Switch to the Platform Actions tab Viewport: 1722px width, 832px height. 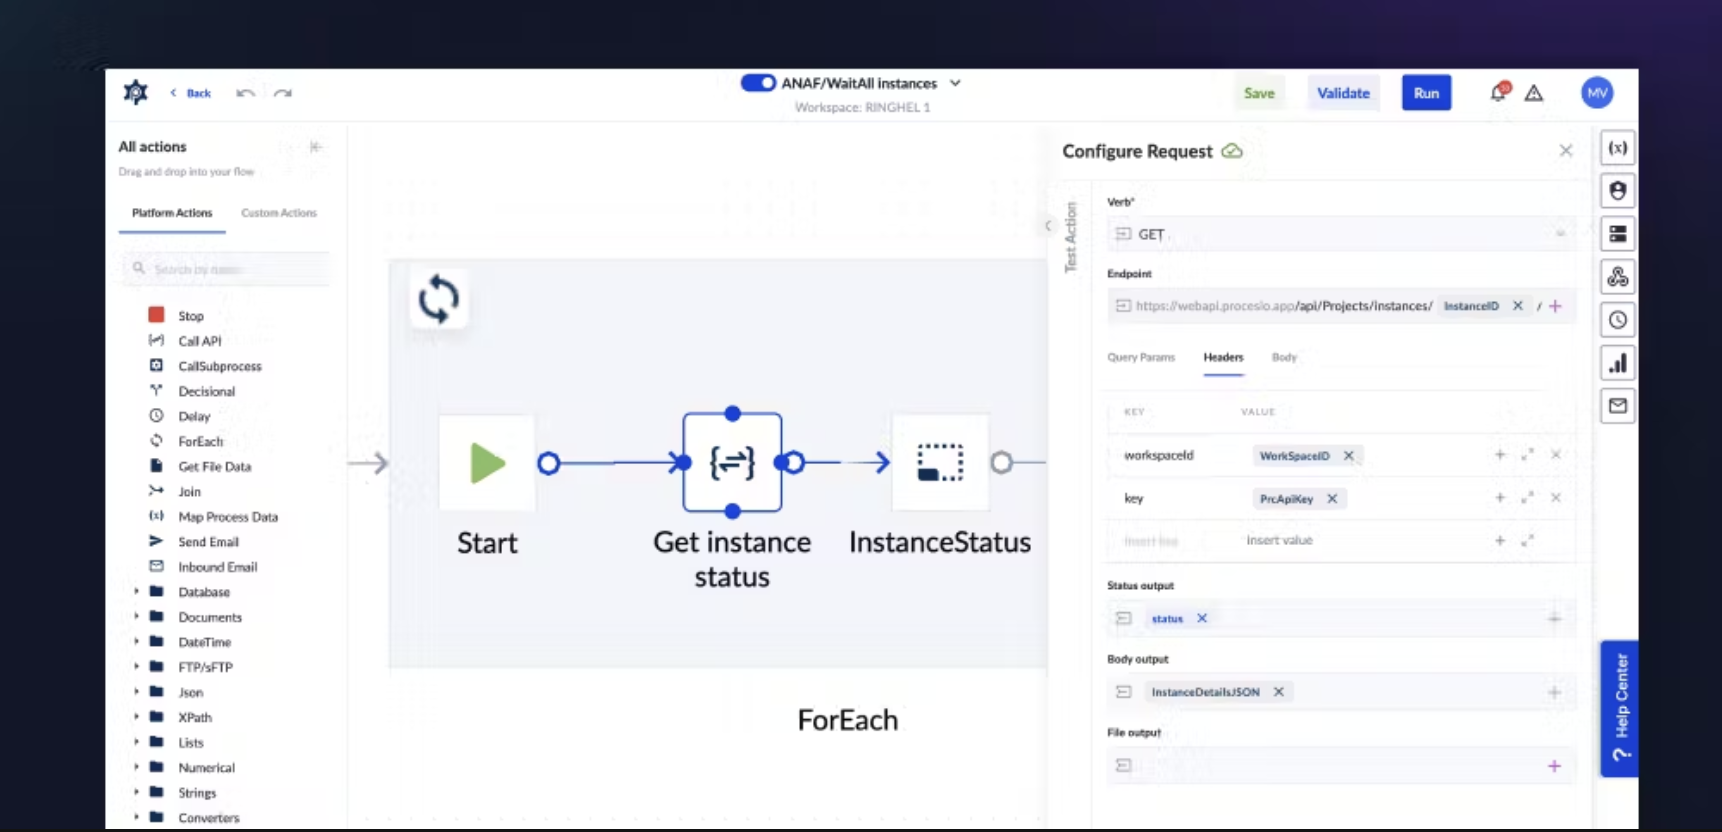172,213
